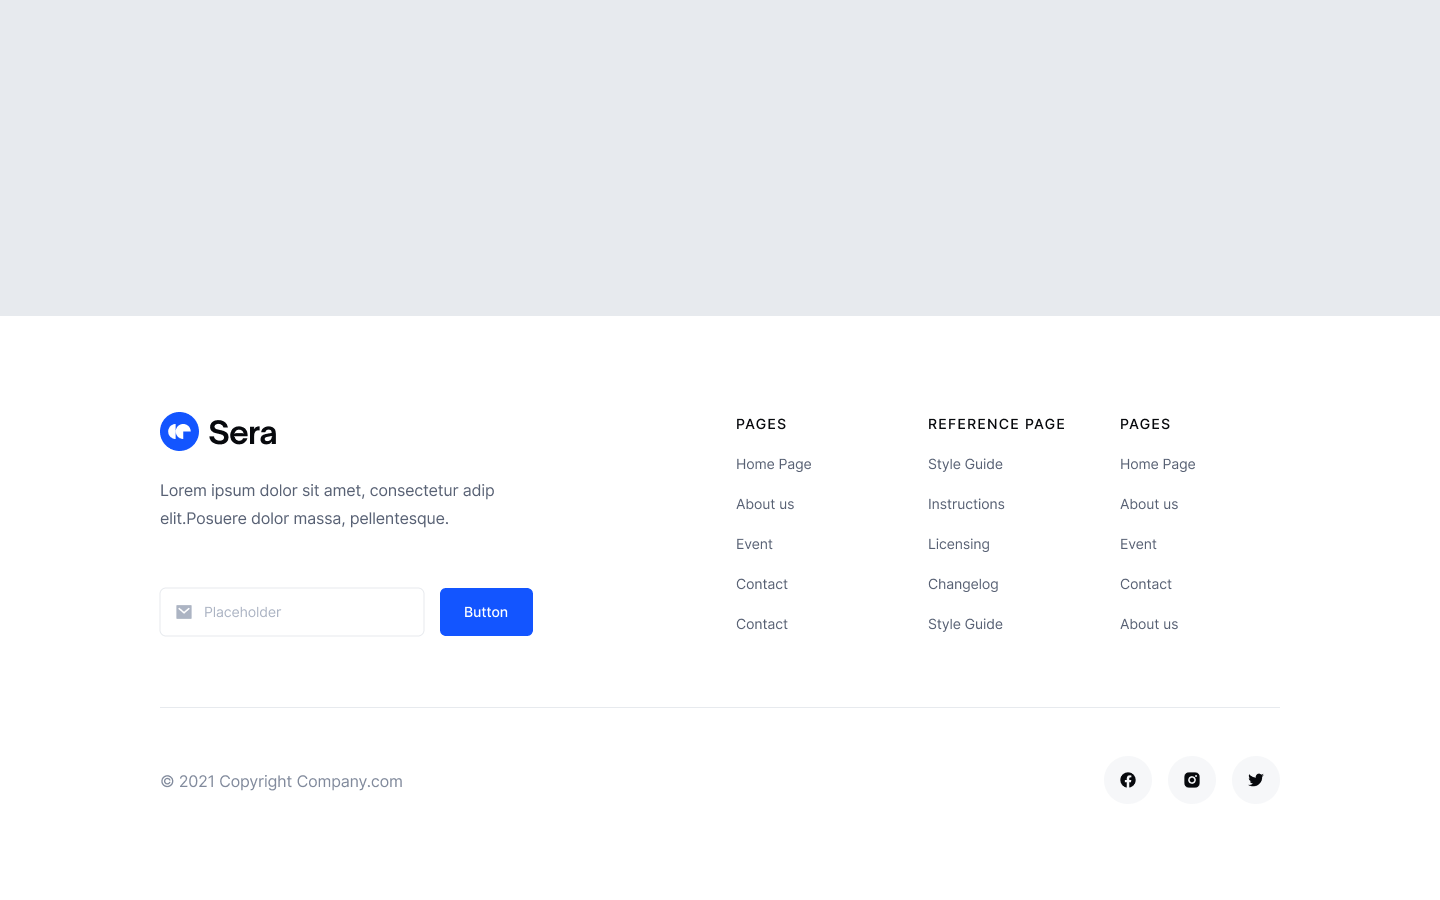This screenshot has height=900, width=1440.
Task: Open Home Page in the rightmost column
Action: (1157, 464)
